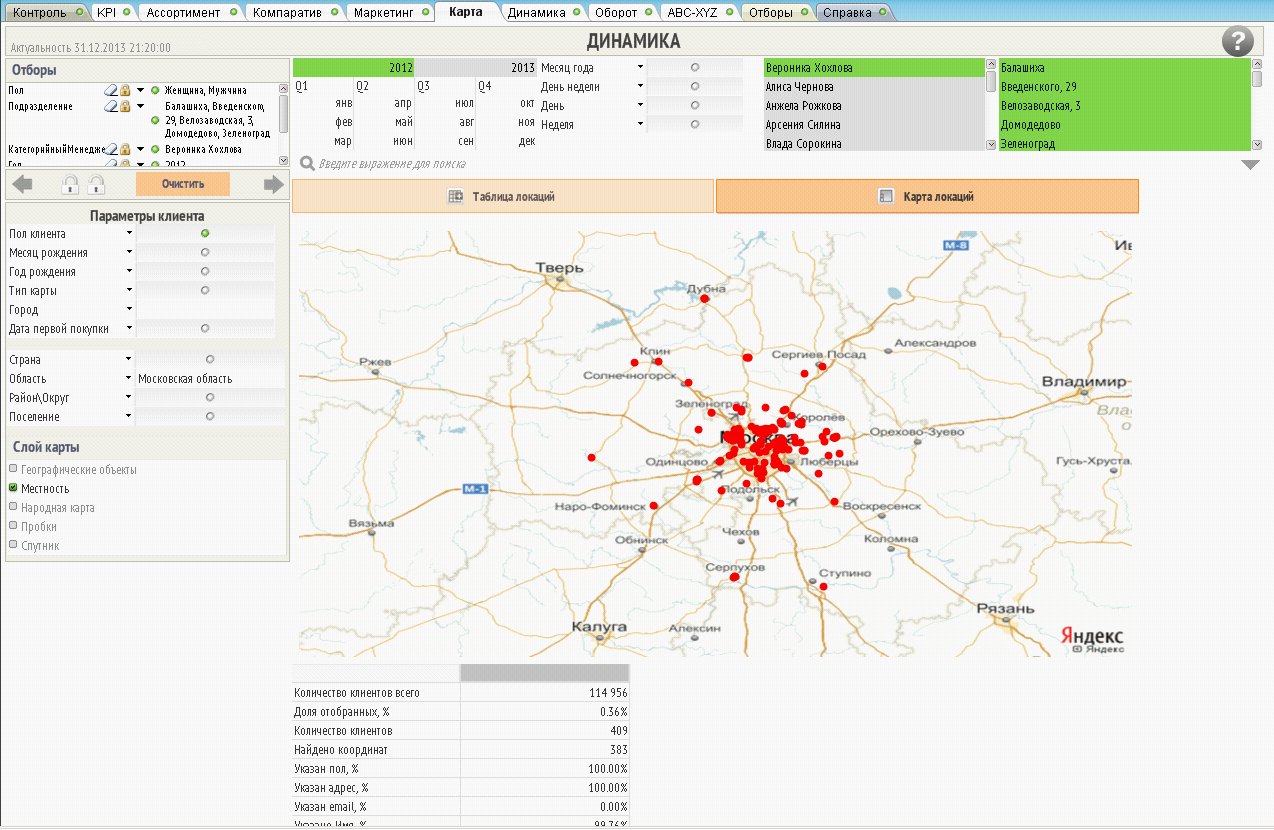Click the search magnifier icon
The width and height of the screenshot is (1274, 830).
coord(308,163)
